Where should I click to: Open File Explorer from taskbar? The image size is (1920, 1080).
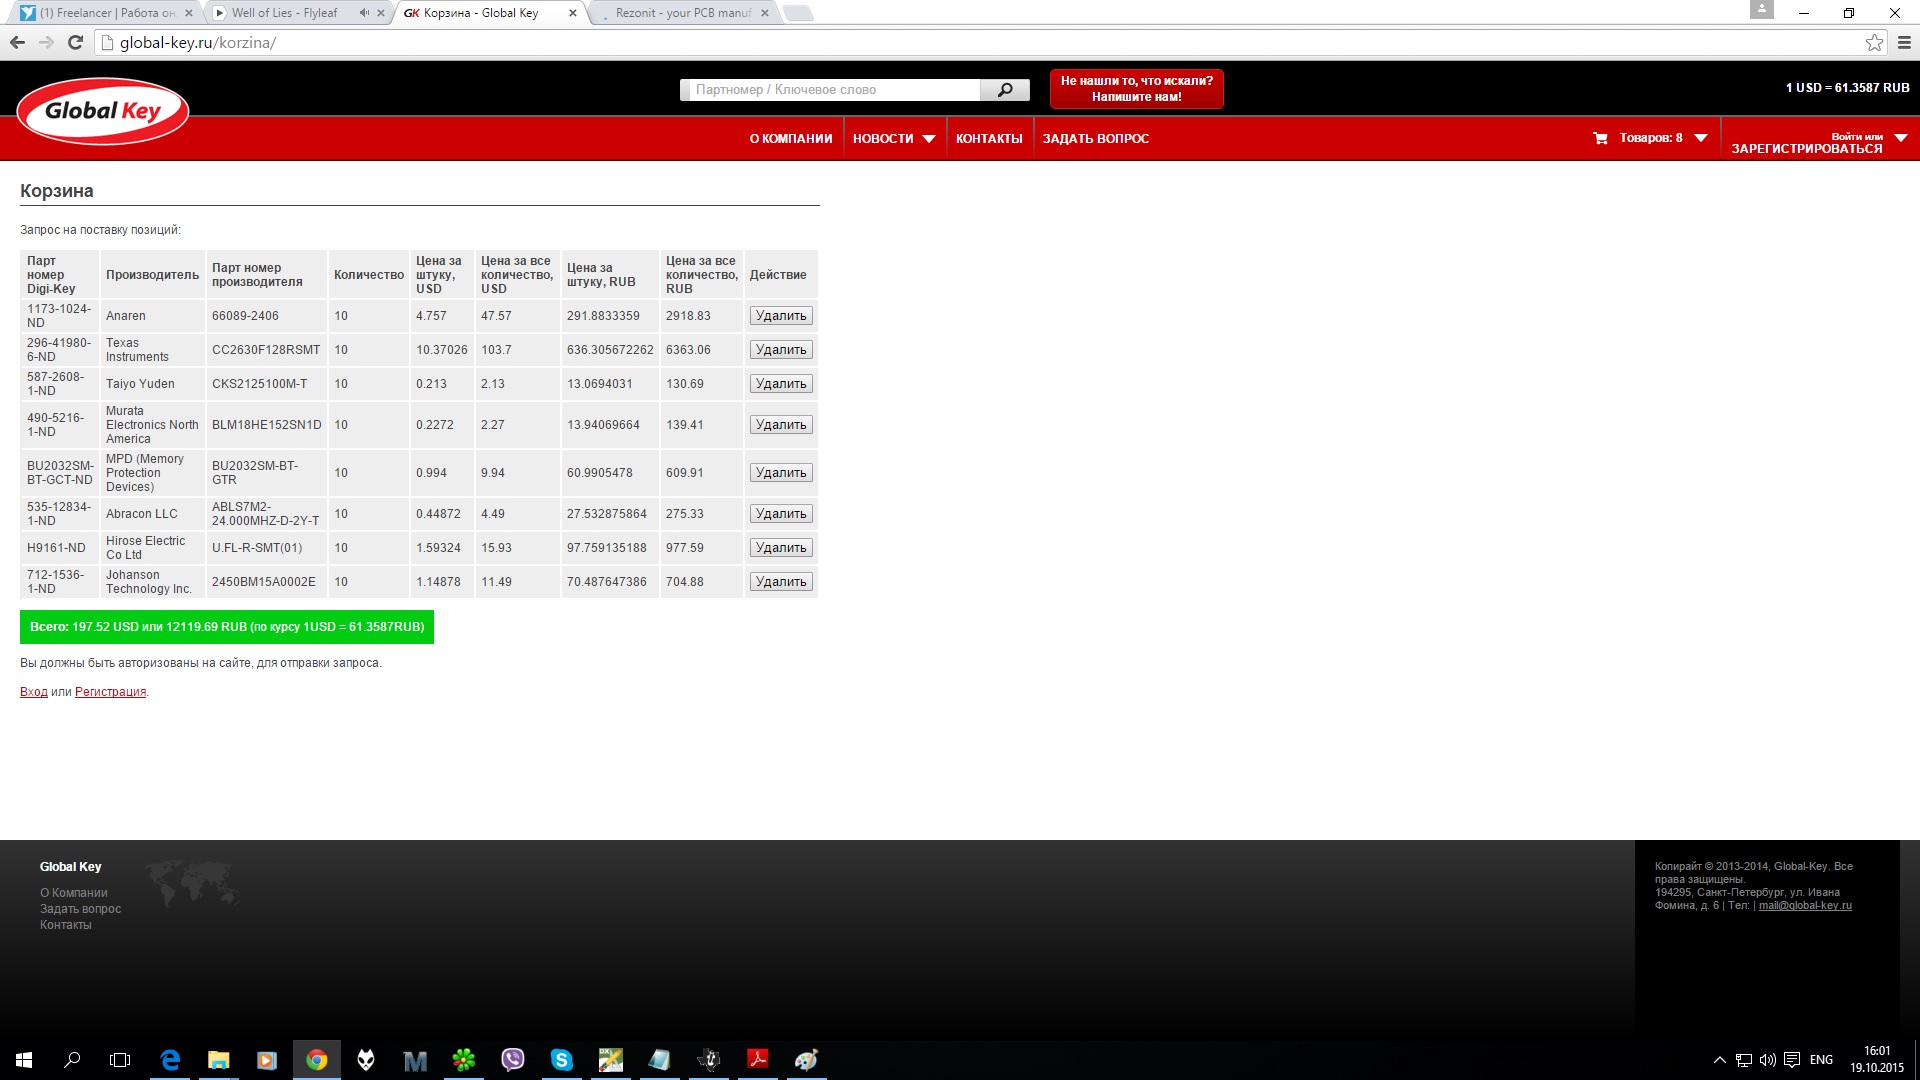pyautogui.click(x=218, y=1060)
